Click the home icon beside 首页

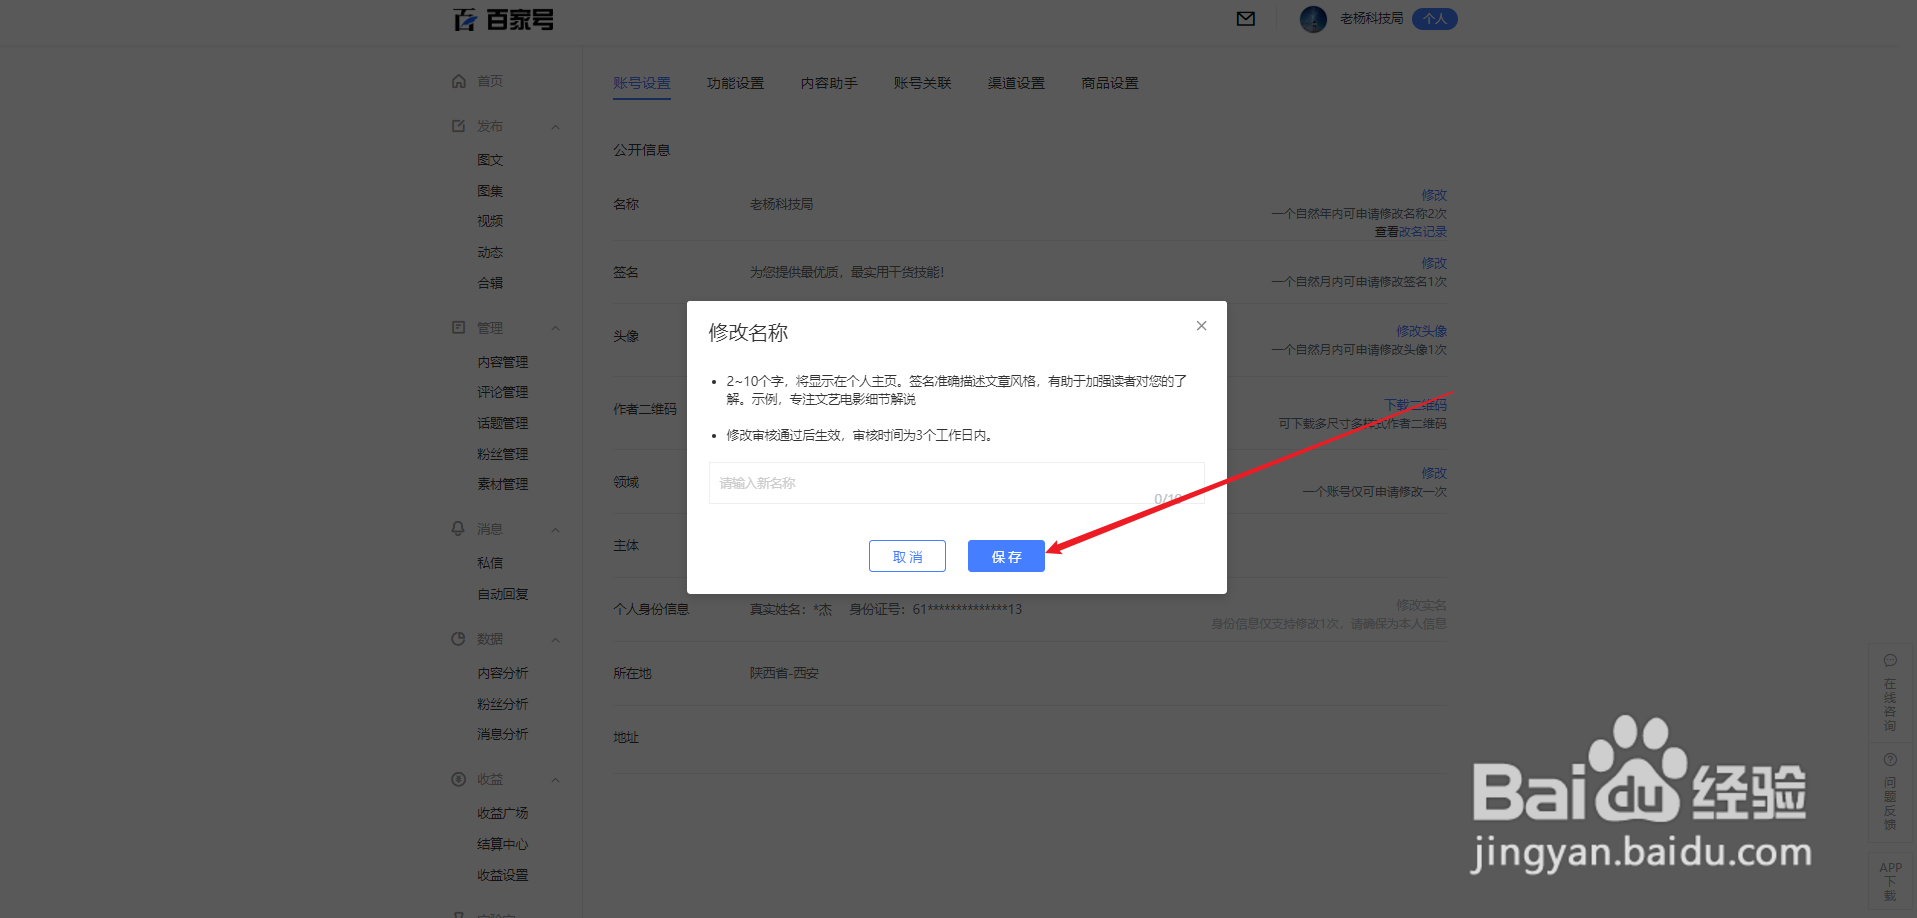tap(459, 81)
